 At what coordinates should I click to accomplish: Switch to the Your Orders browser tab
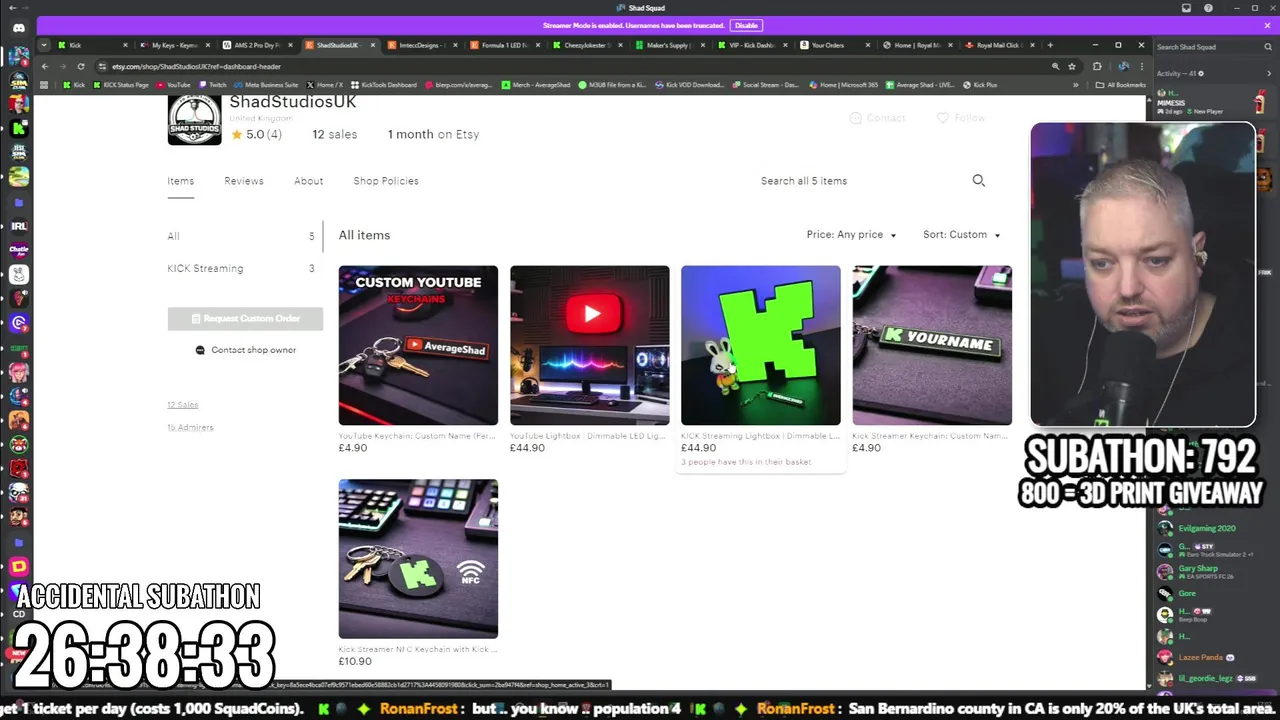pos(833,45)
